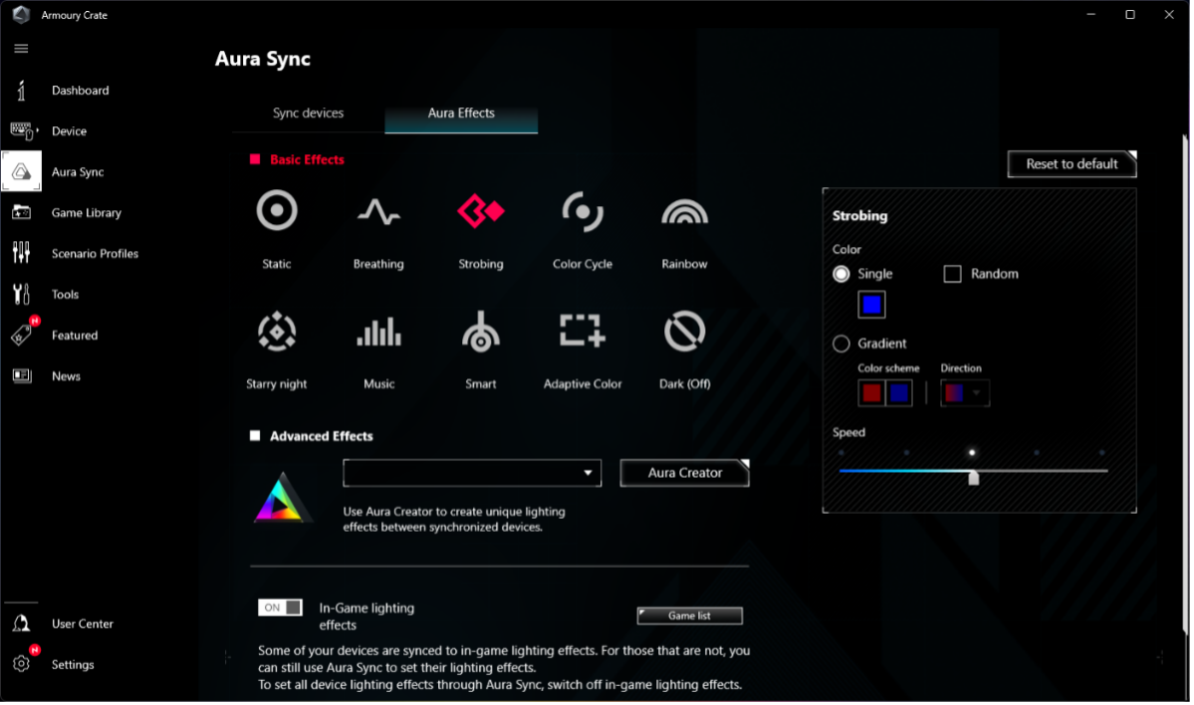Enable the Random color checkbox
This screenshot has width=1194, height=705.
(x=953, y=274)
